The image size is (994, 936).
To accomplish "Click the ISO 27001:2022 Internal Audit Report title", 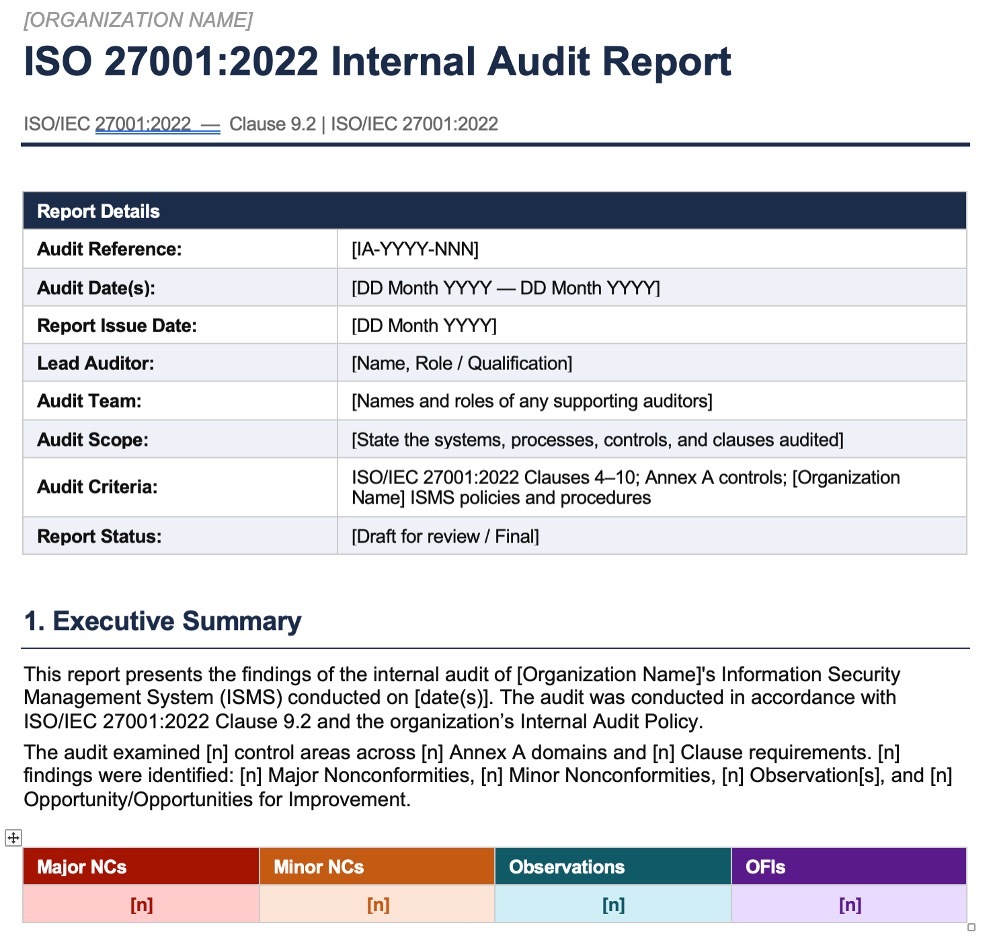I will pyautogui.click(x=377, y=61).
